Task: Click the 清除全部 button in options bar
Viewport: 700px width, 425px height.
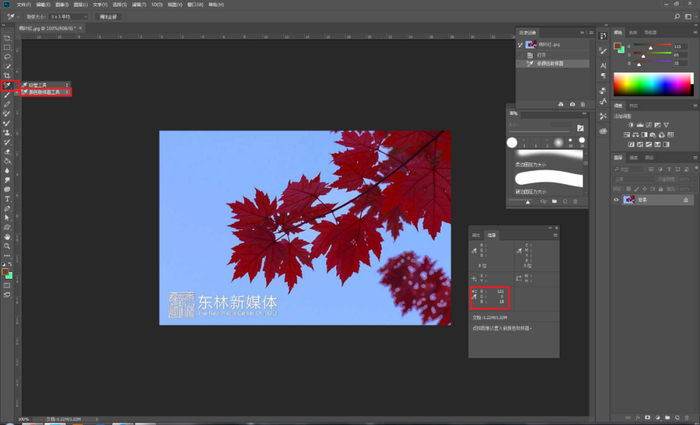Action: (108, 17)
